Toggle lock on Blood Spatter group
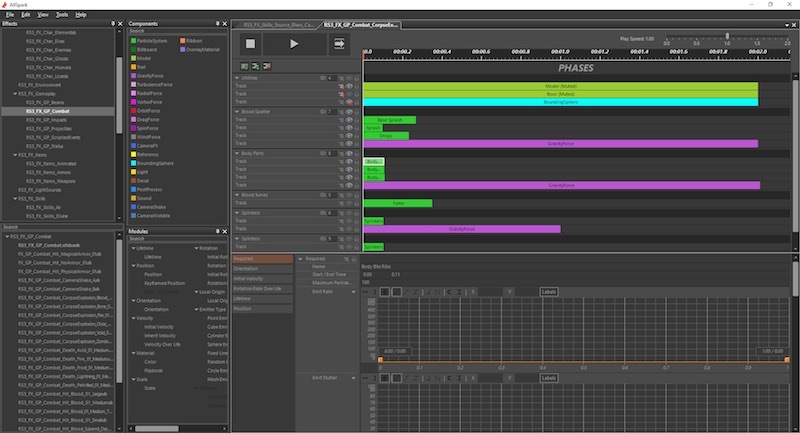This screenshot has height=433, width=800. tap(357, 112)
